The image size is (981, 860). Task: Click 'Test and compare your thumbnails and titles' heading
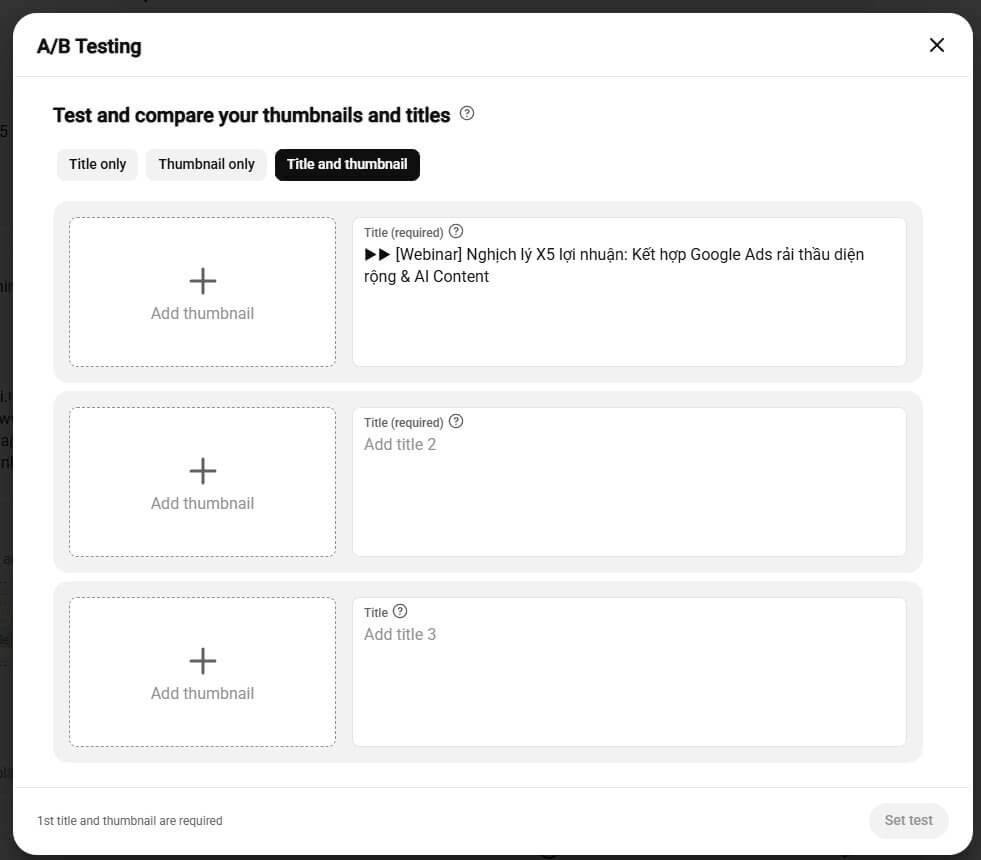[252, 115]
